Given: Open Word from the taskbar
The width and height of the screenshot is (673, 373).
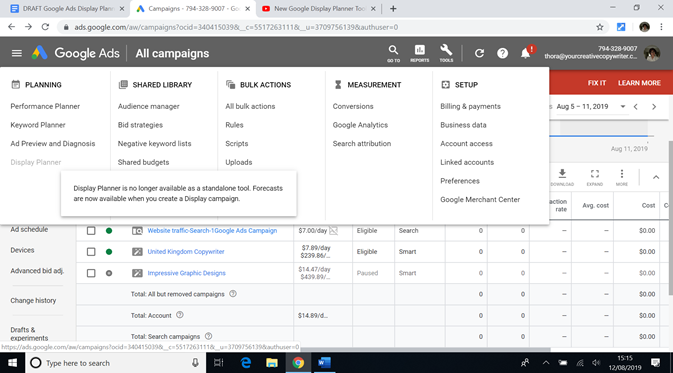Looking at the screenshot, I should [324, 363].
